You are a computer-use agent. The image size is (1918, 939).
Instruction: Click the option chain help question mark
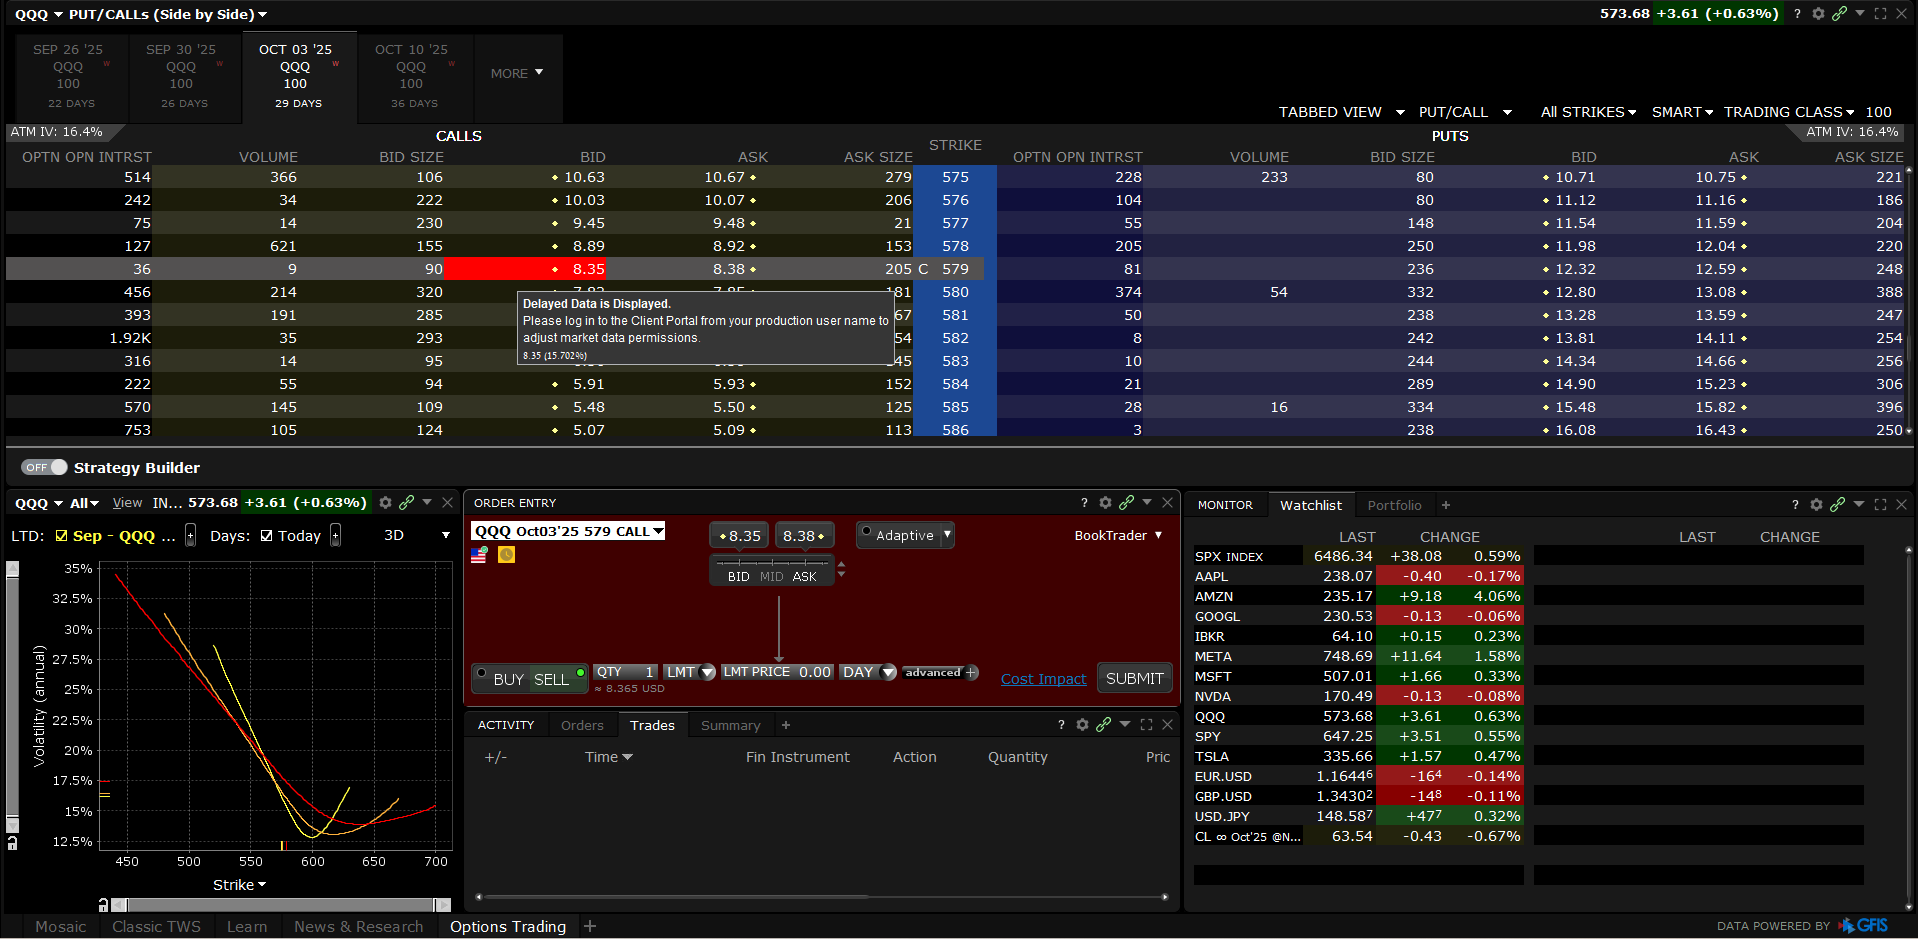click(1797, 14)
